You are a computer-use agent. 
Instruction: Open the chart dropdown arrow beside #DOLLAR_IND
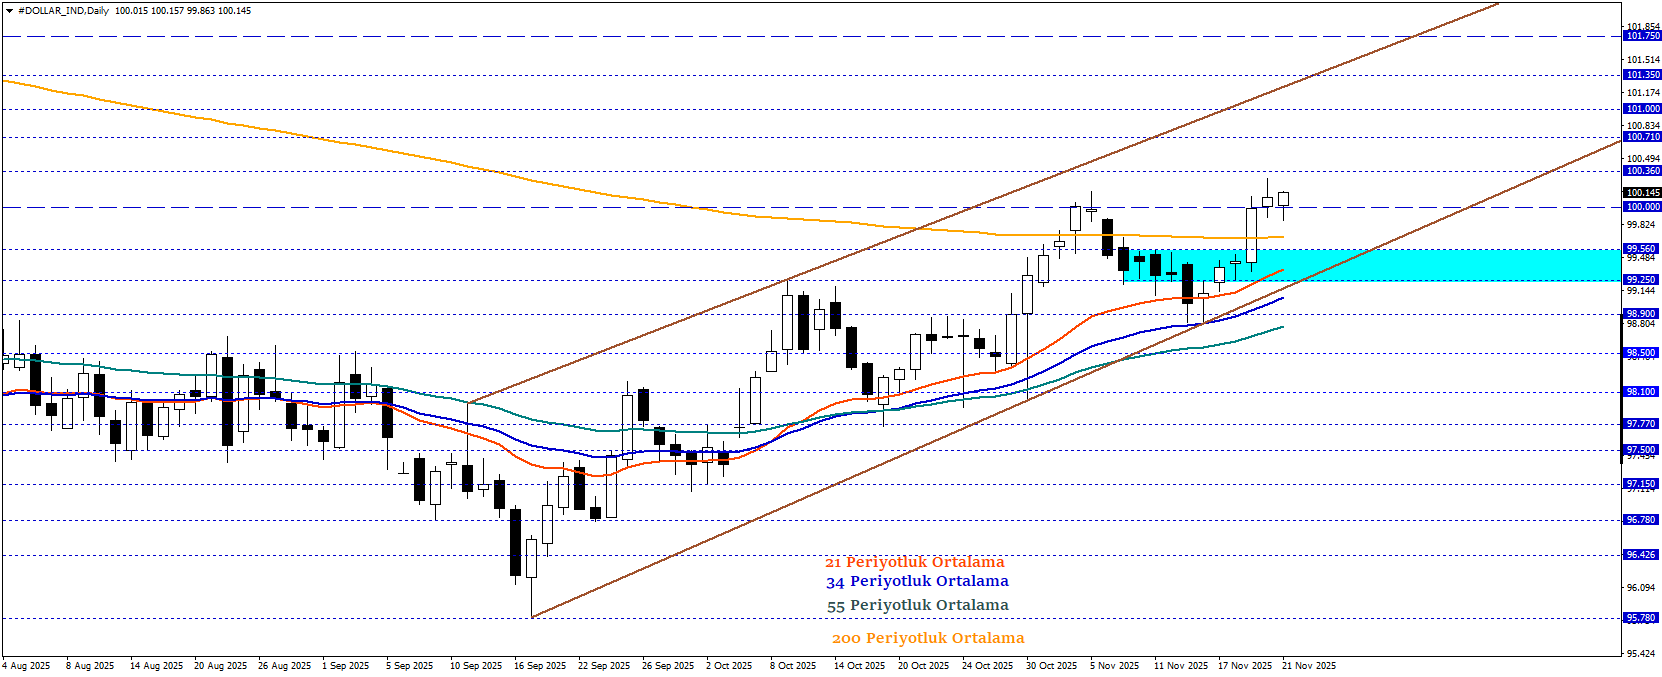click(x=9, y=11)
